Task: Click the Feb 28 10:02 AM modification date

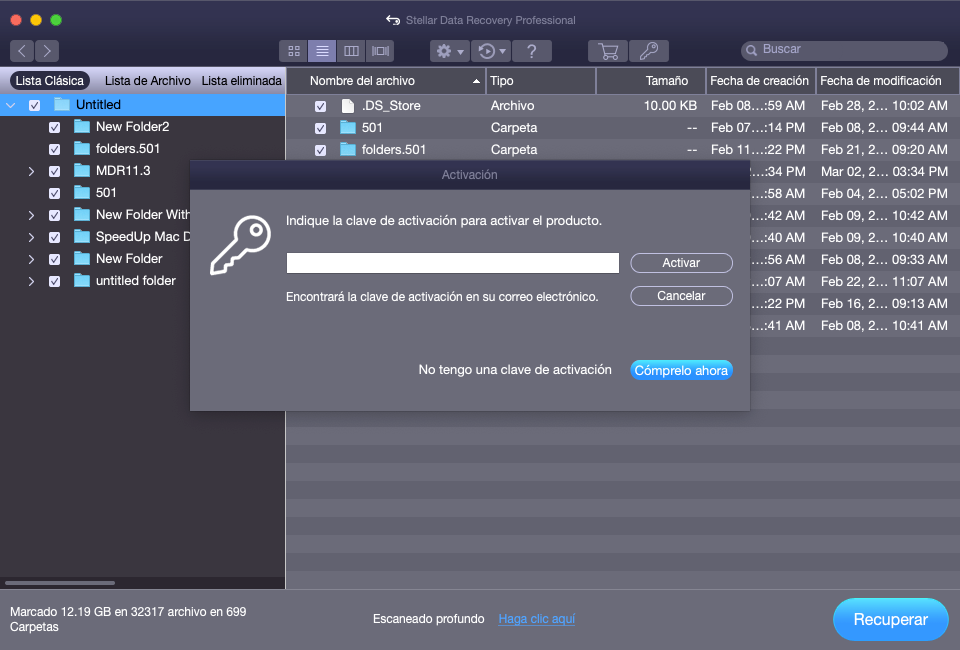Action: (x=884, y=106)
